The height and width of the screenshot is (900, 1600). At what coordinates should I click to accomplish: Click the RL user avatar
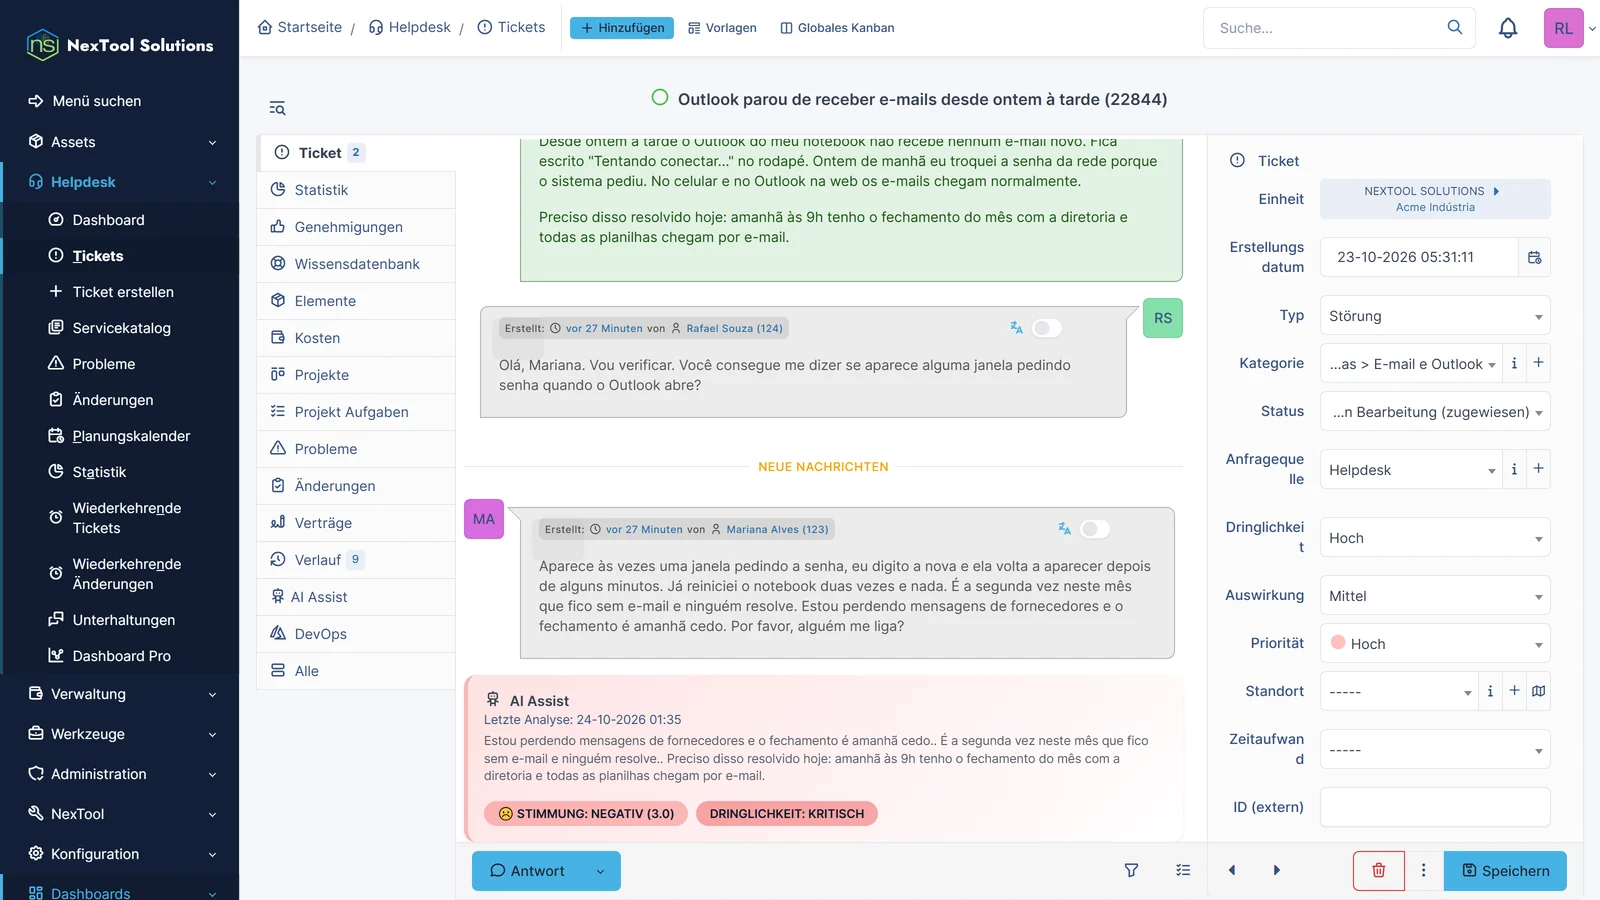(1563, 28)
